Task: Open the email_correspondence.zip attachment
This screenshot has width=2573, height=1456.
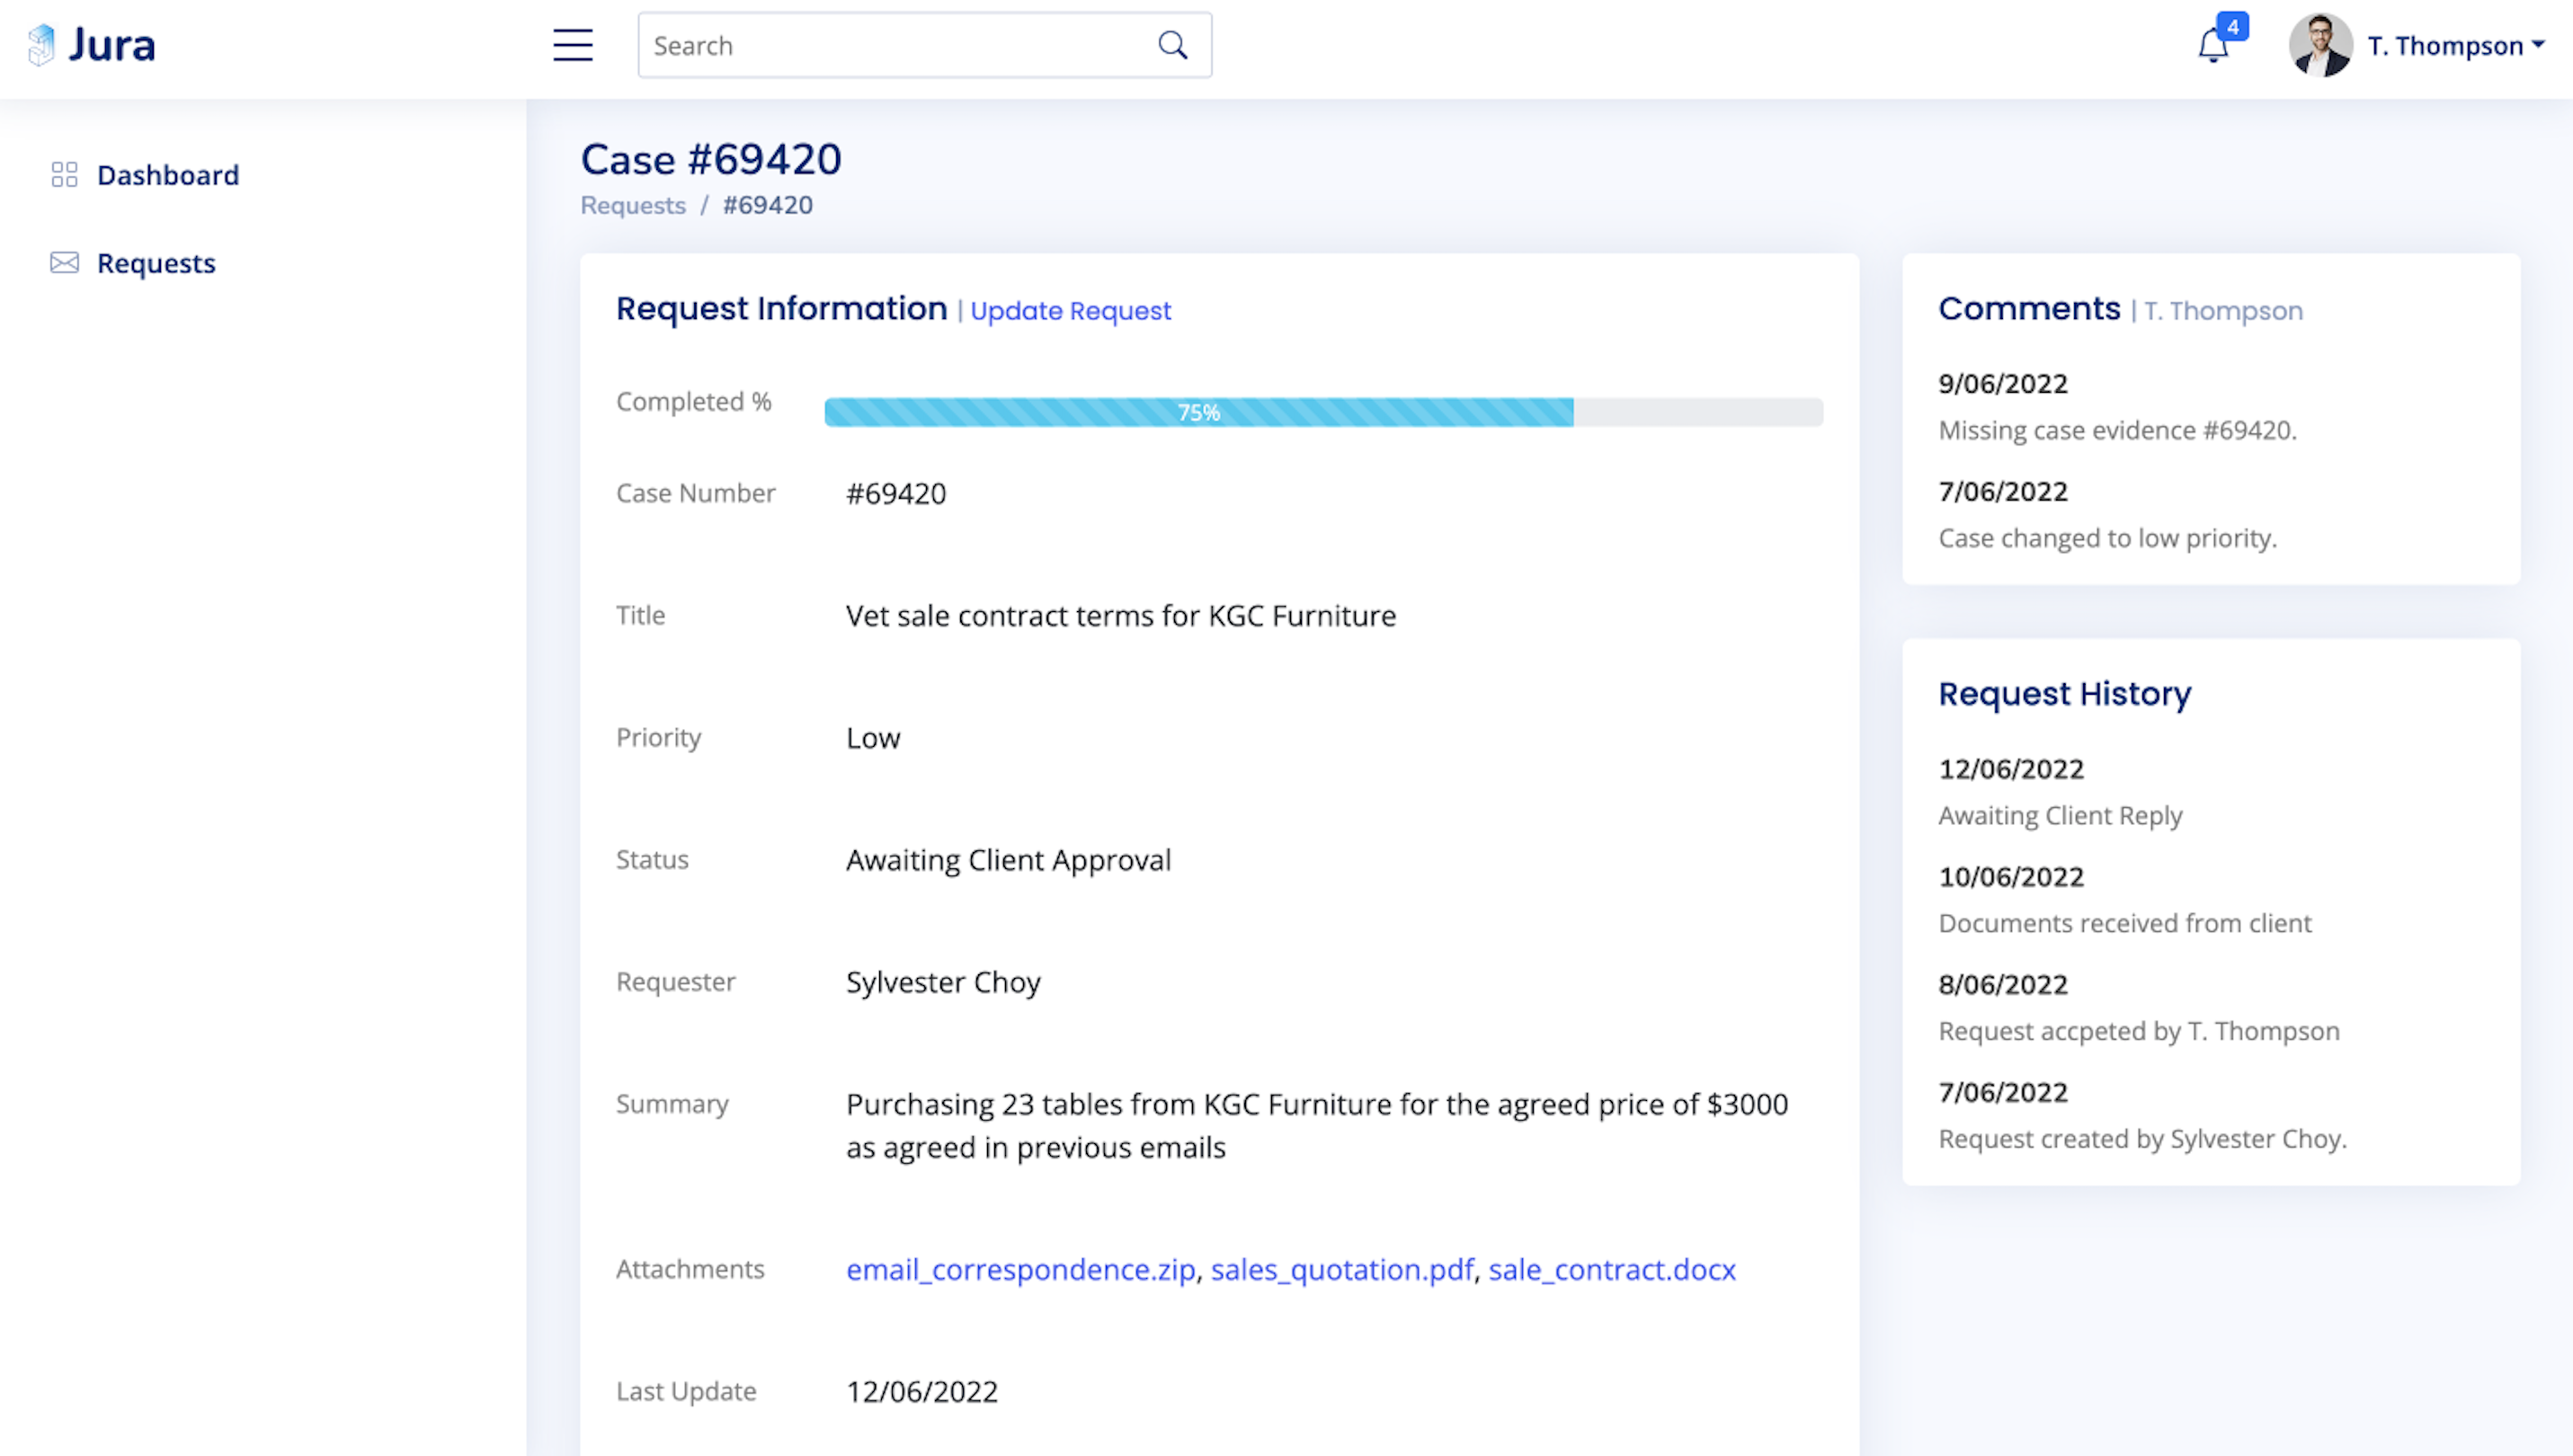Action: coord(1020,1269)
